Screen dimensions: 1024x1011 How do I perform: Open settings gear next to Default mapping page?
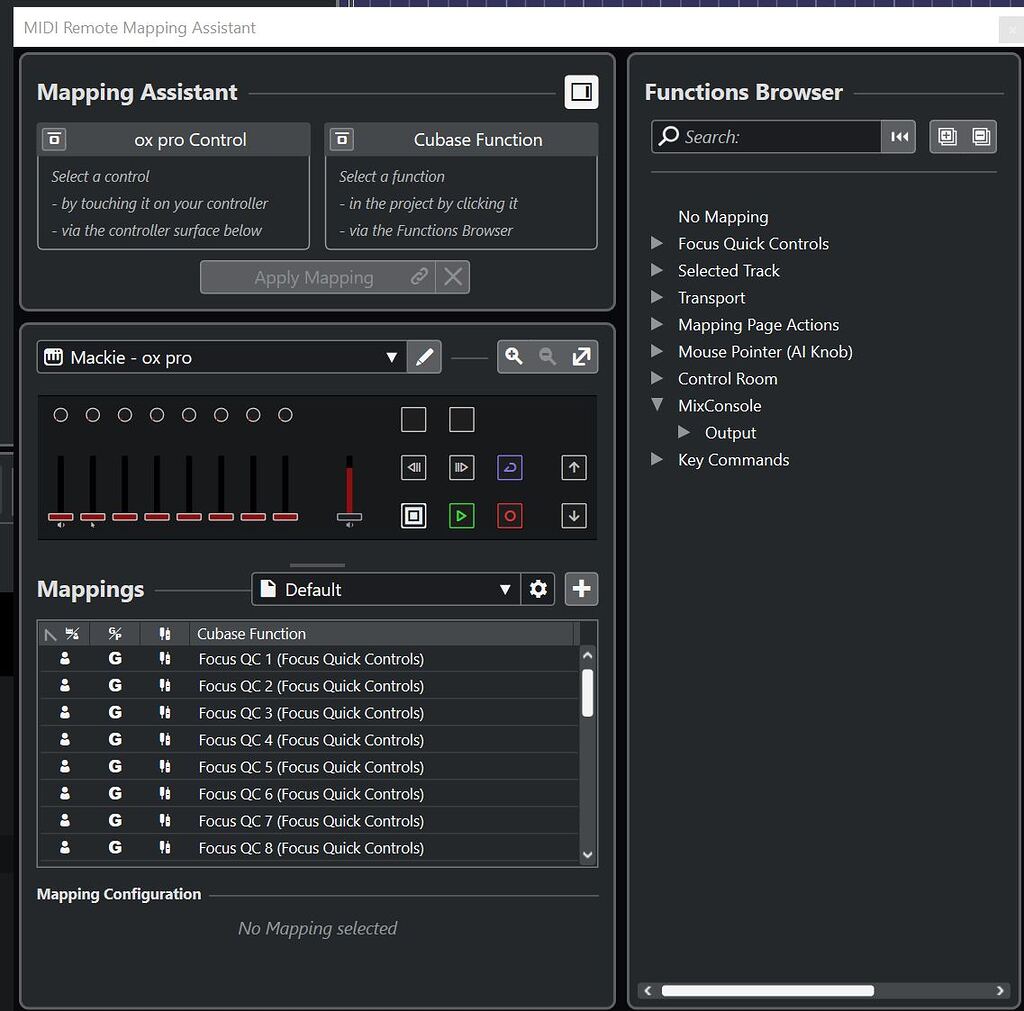[538, 589]
